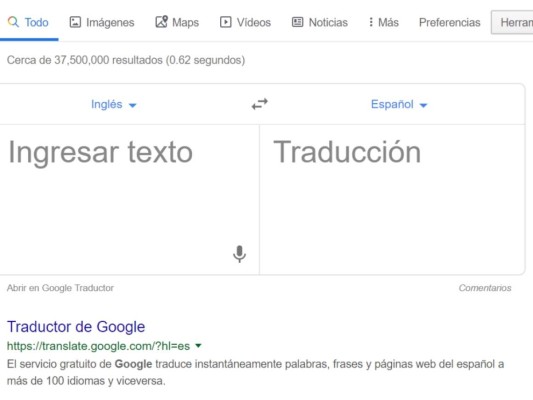533x400 pixels.
Task: Activate the microphone voice input icon
Action: click(239, 254)
